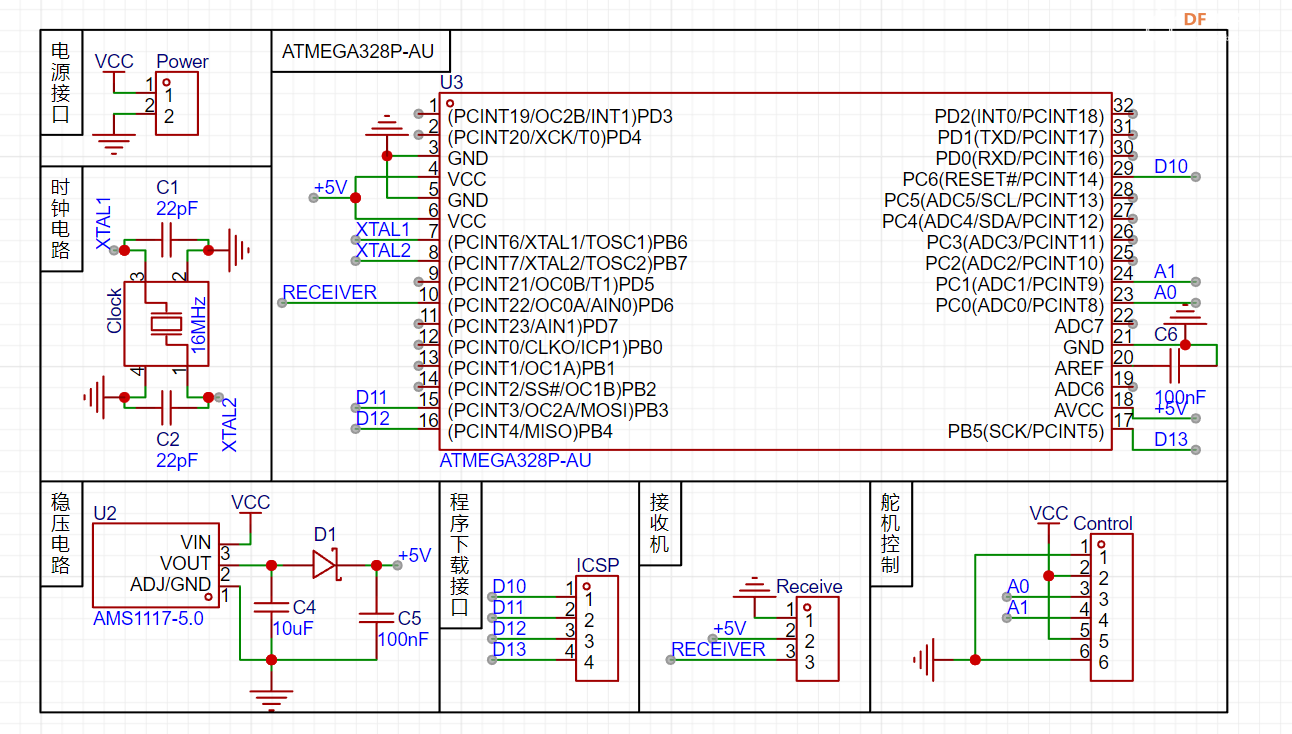
Task: Select the 16MHz crystal symbol in Clock
Action: point(166,323)
